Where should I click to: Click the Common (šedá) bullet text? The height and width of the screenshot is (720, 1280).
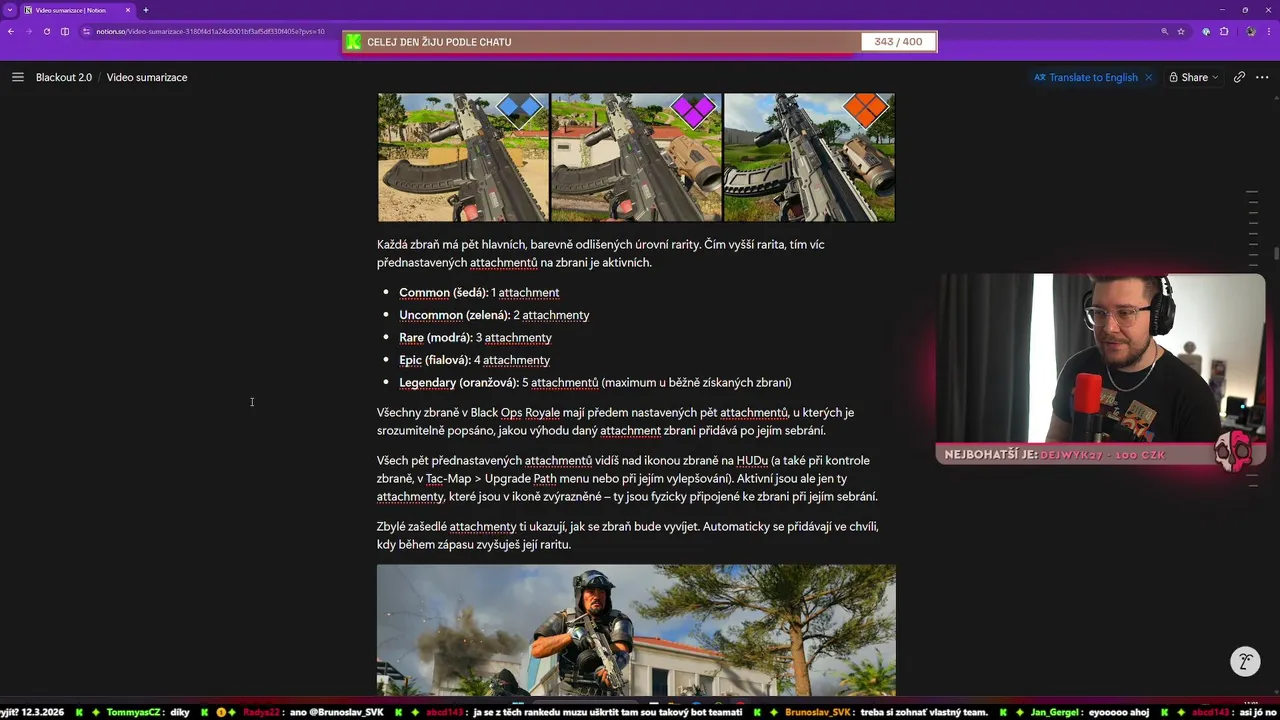click(x=479, y=292)
